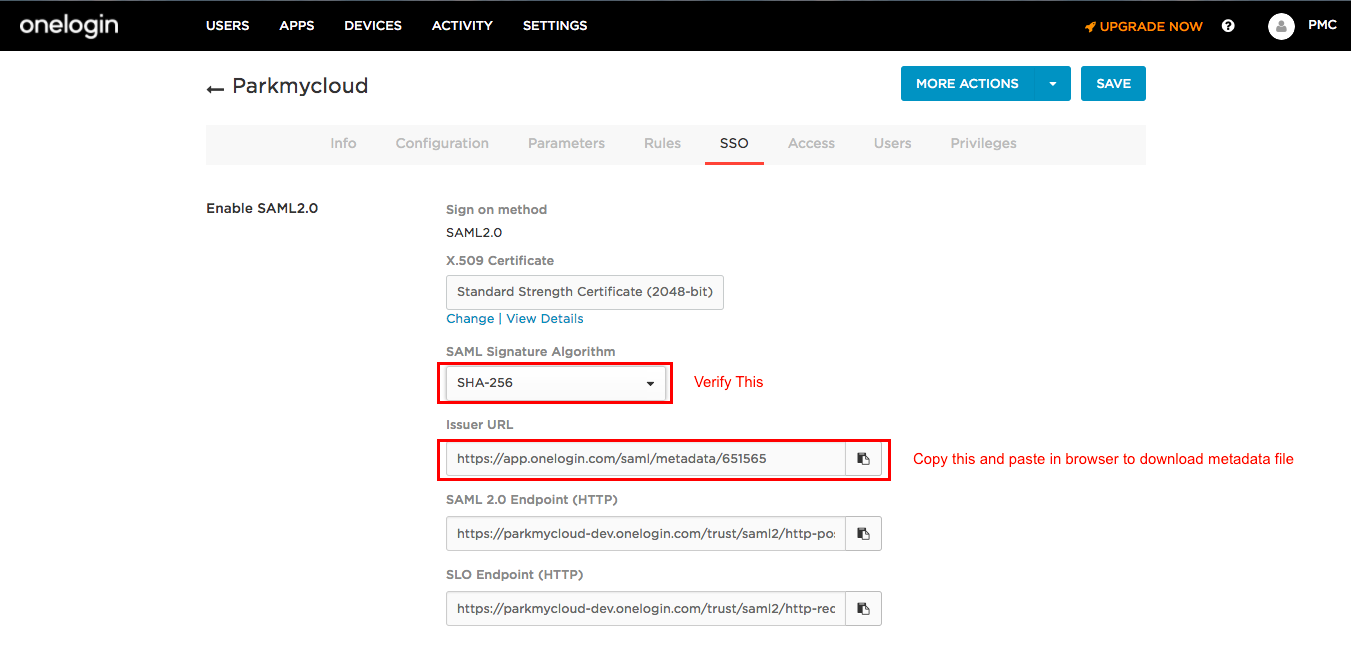The image size is (1351, 655).
Task: Open the Activity menu
Action: [462, 26]
